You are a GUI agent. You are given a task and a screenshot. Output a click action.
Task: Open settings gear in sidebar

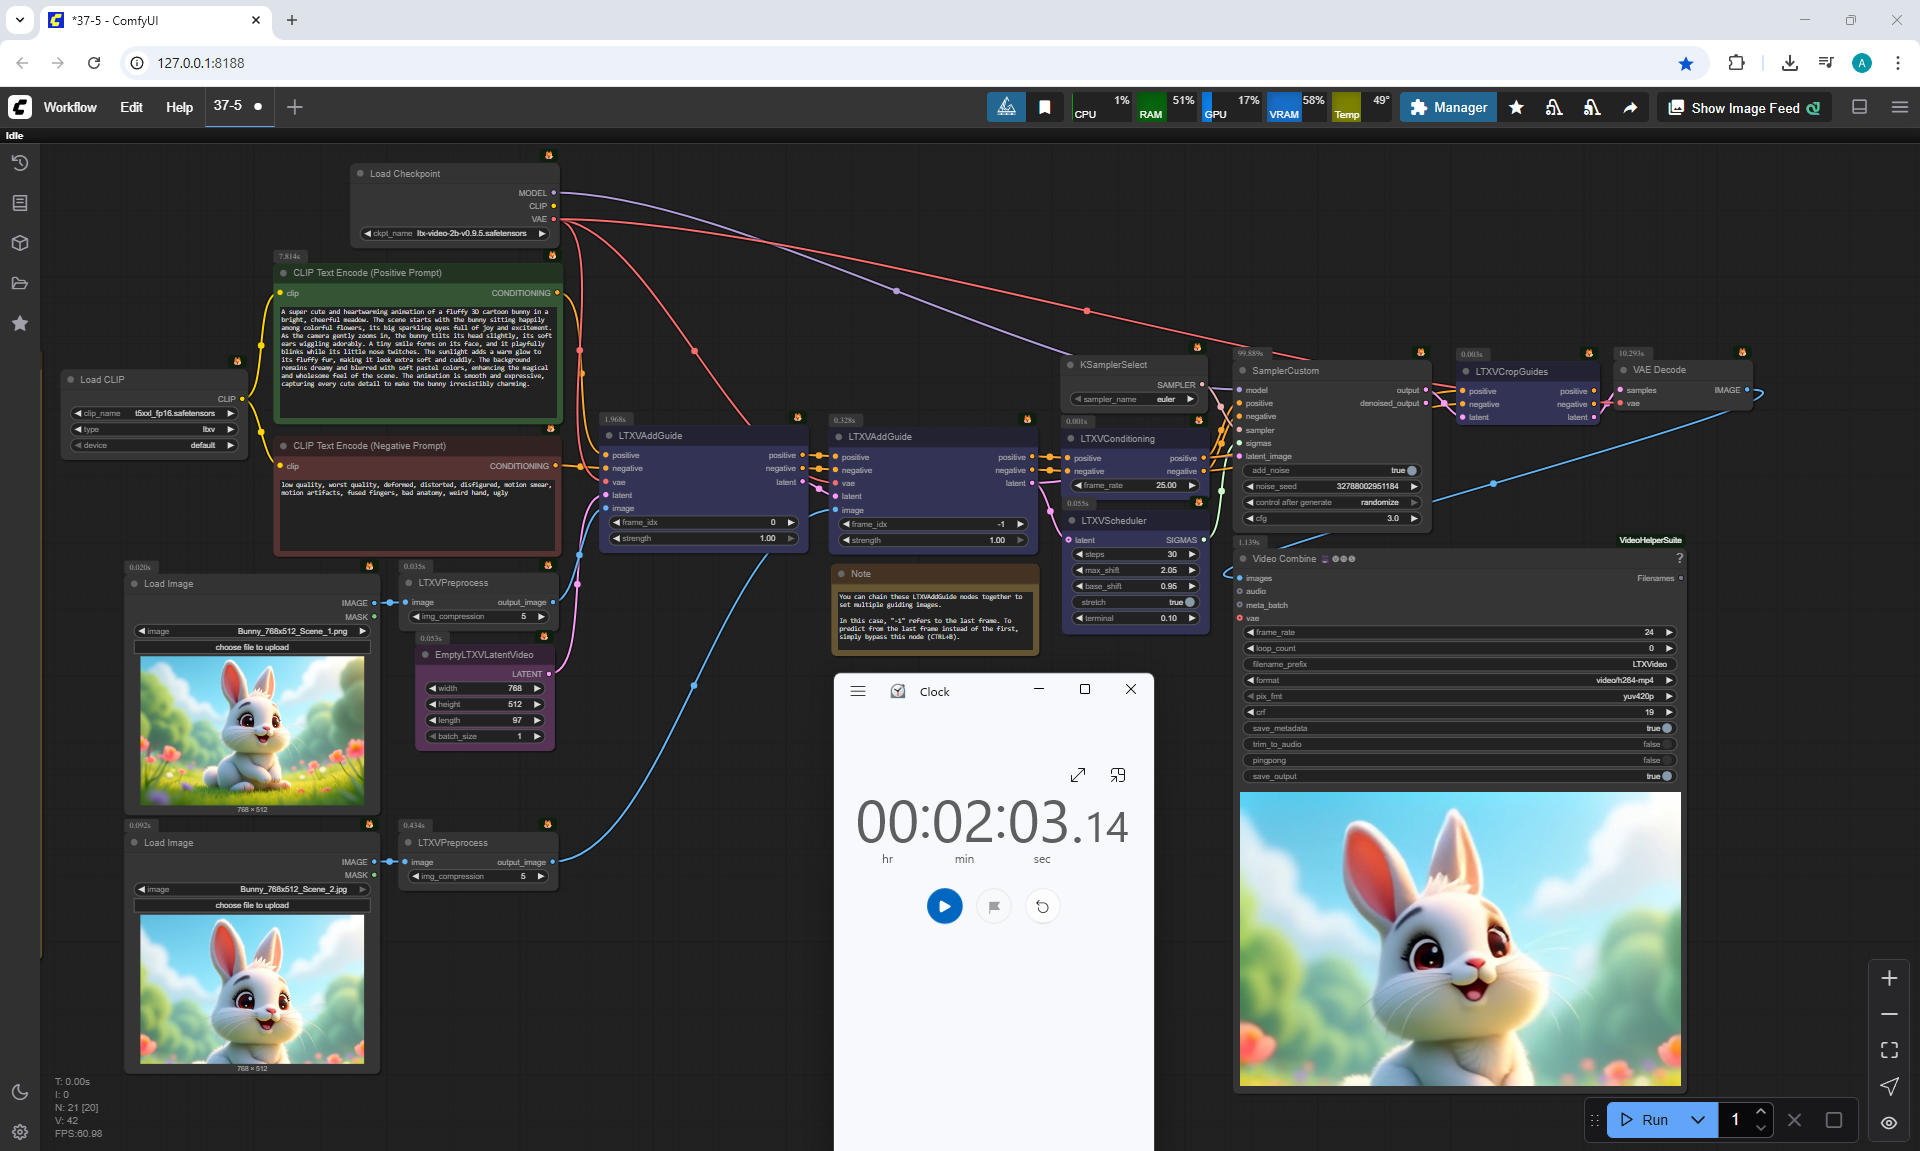point(20,1132)
